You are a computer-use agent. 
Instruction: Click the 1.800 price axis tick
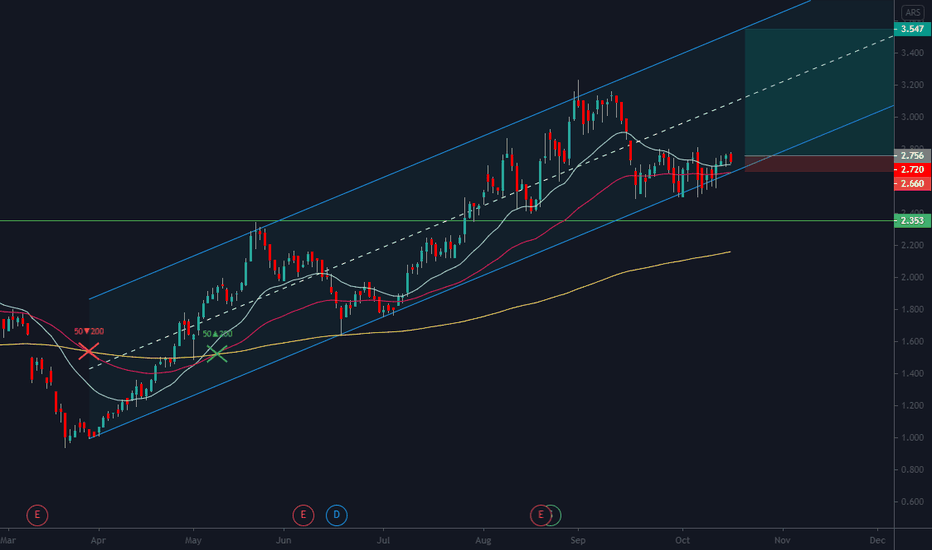point(912,309)
